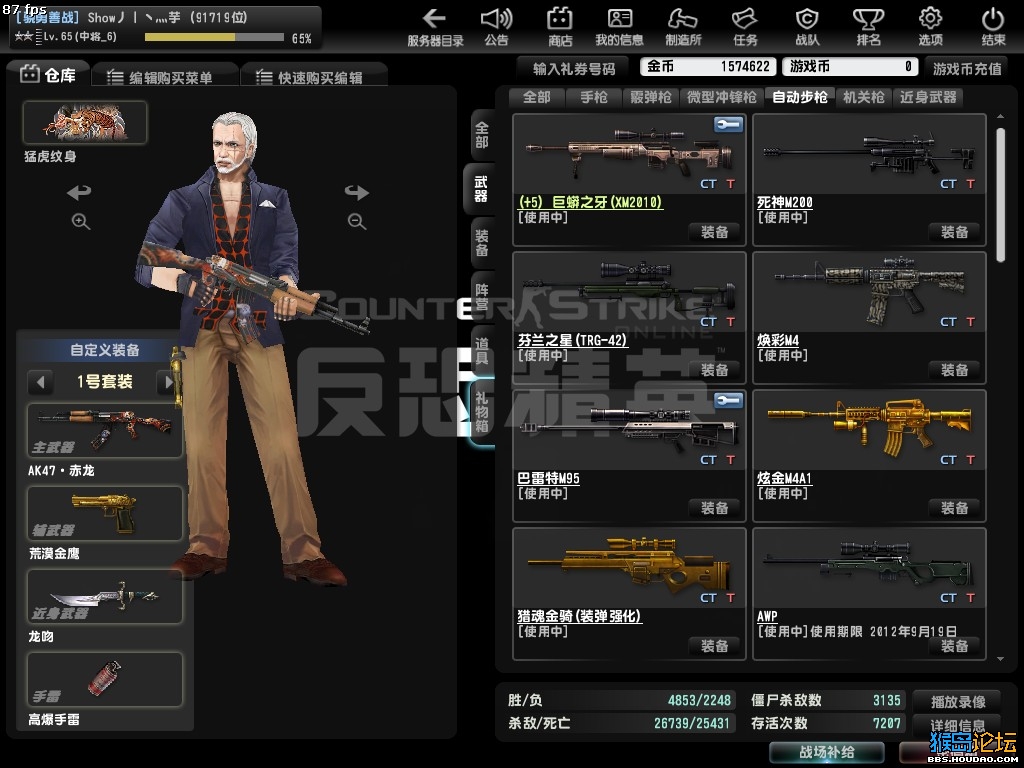
Task: Click the 金币 gold balance field
Action: pos(708,66)
